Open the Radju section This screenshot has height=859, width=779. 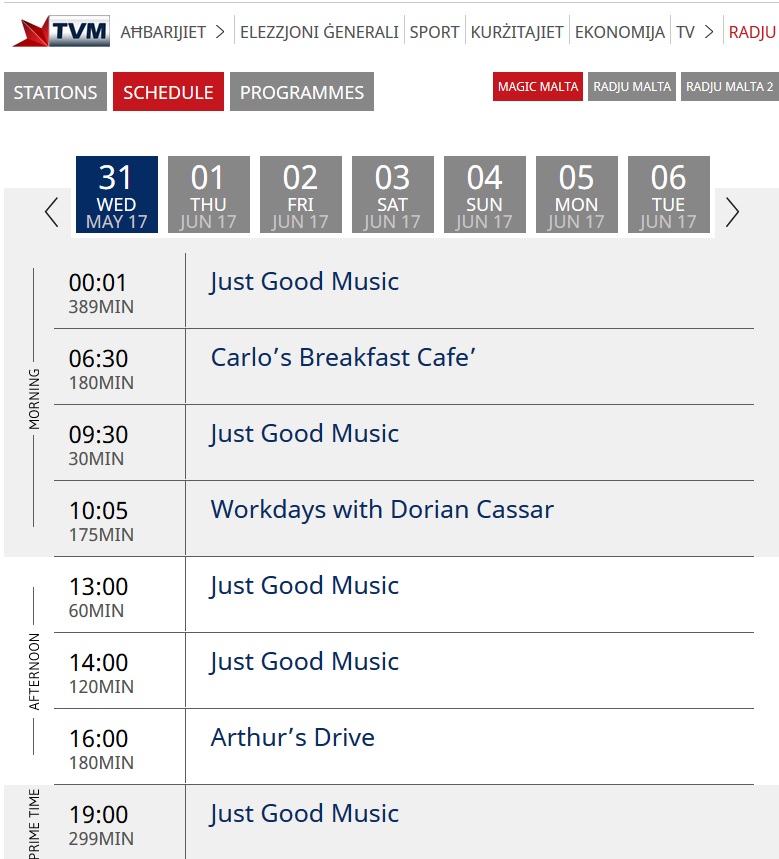pyautogui.click(x=752, y=32)
